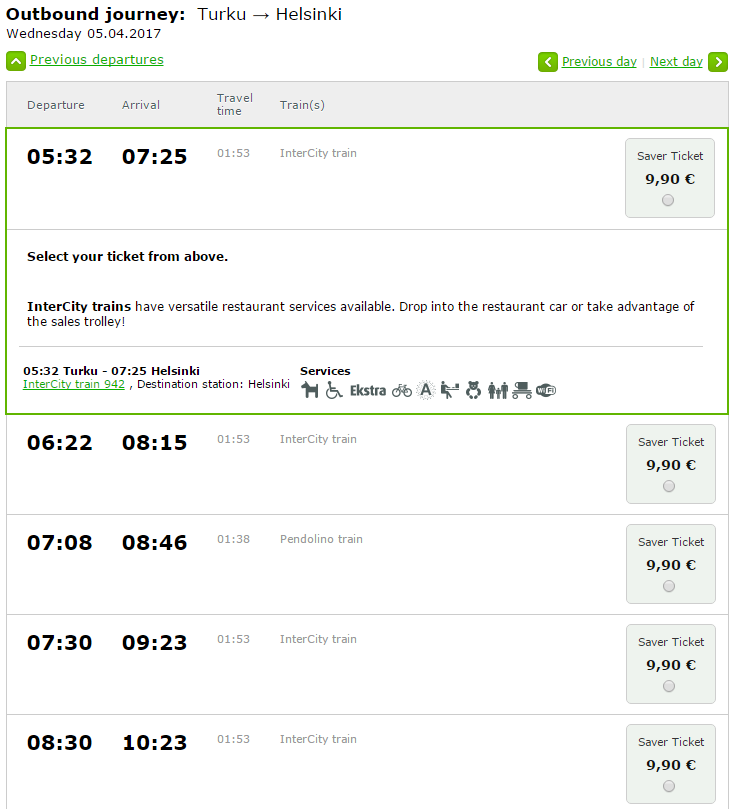
Task: Click the green right arrow for next day
Action: [718, 62]
